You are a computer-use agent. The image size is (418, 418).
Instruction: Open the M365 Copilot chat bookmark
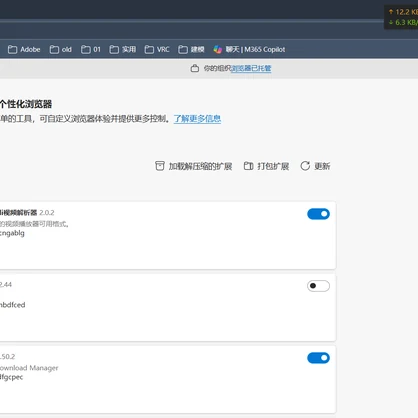click(249, 50)
